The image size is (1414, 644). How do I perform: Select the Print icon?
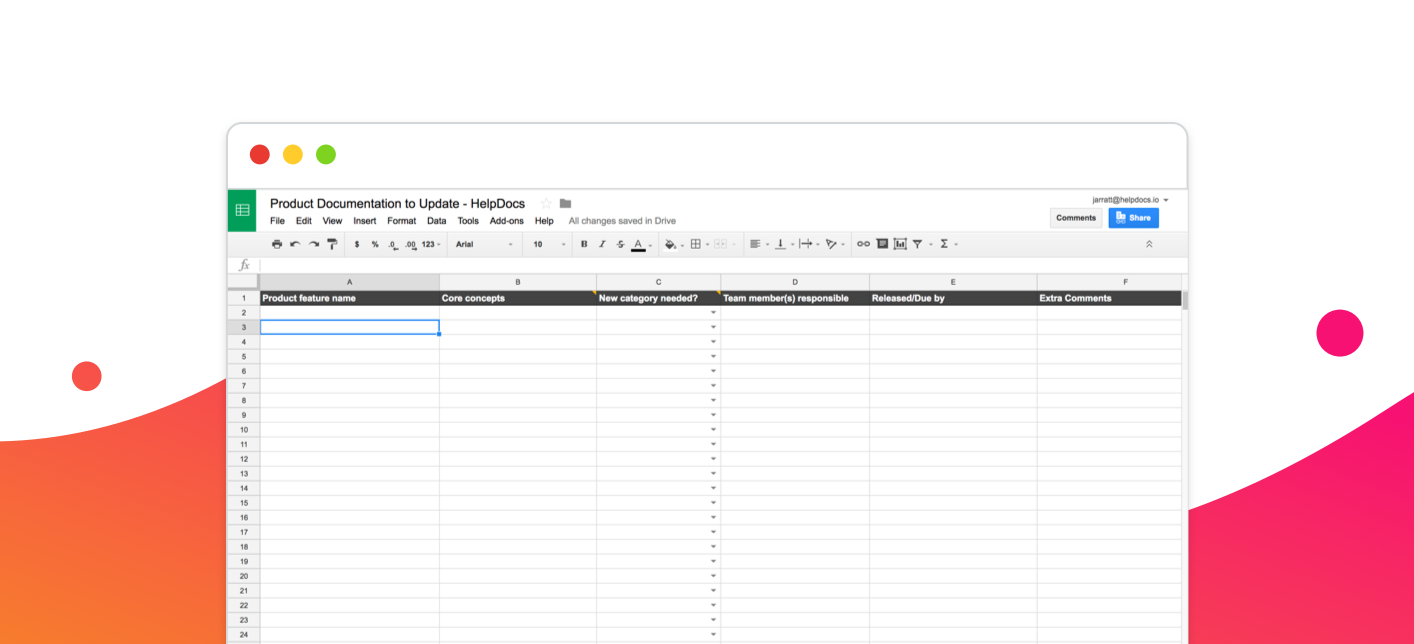[x=277, y=243]
